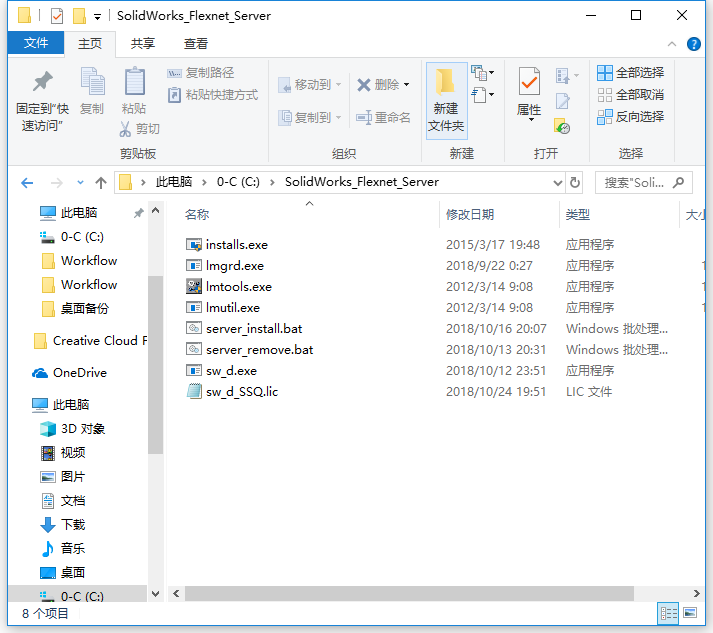The image size is (713, 633).
Task: Click the Back navigation arrow
Action: point(27,183)
